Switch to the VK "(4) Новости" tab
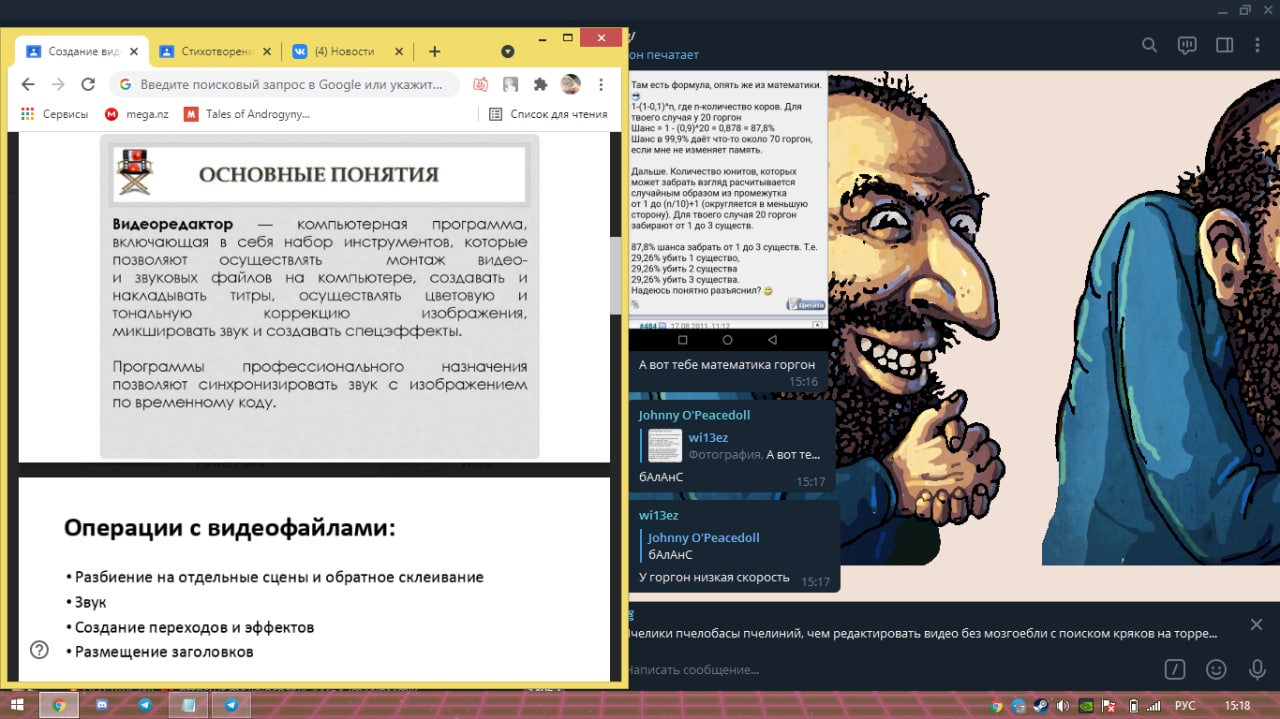Screen dimensions: 1280x719 347,51
